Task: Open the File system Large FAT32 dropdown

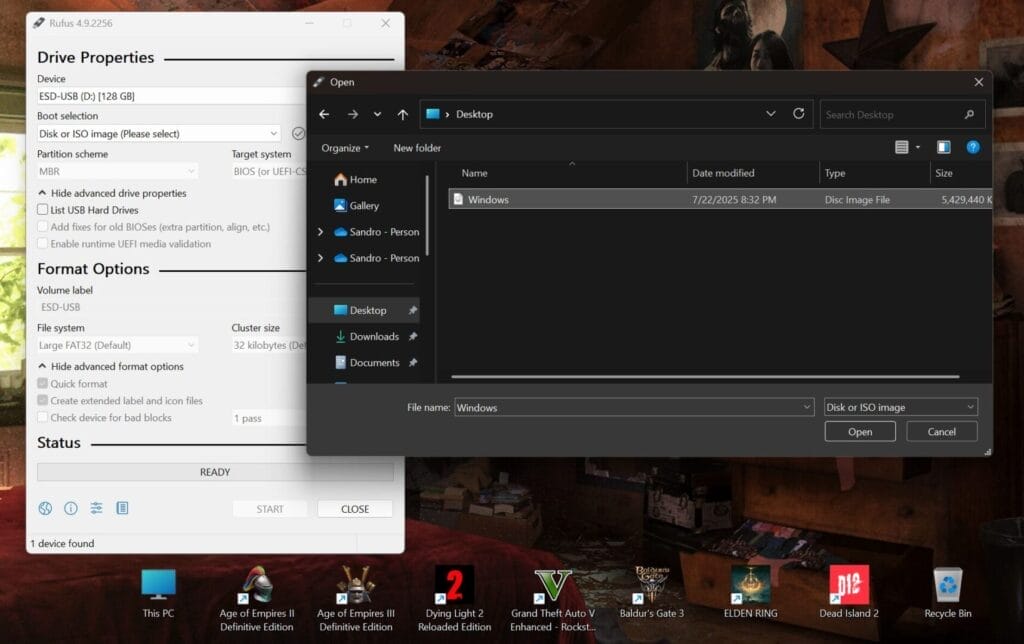Action: 118,345
